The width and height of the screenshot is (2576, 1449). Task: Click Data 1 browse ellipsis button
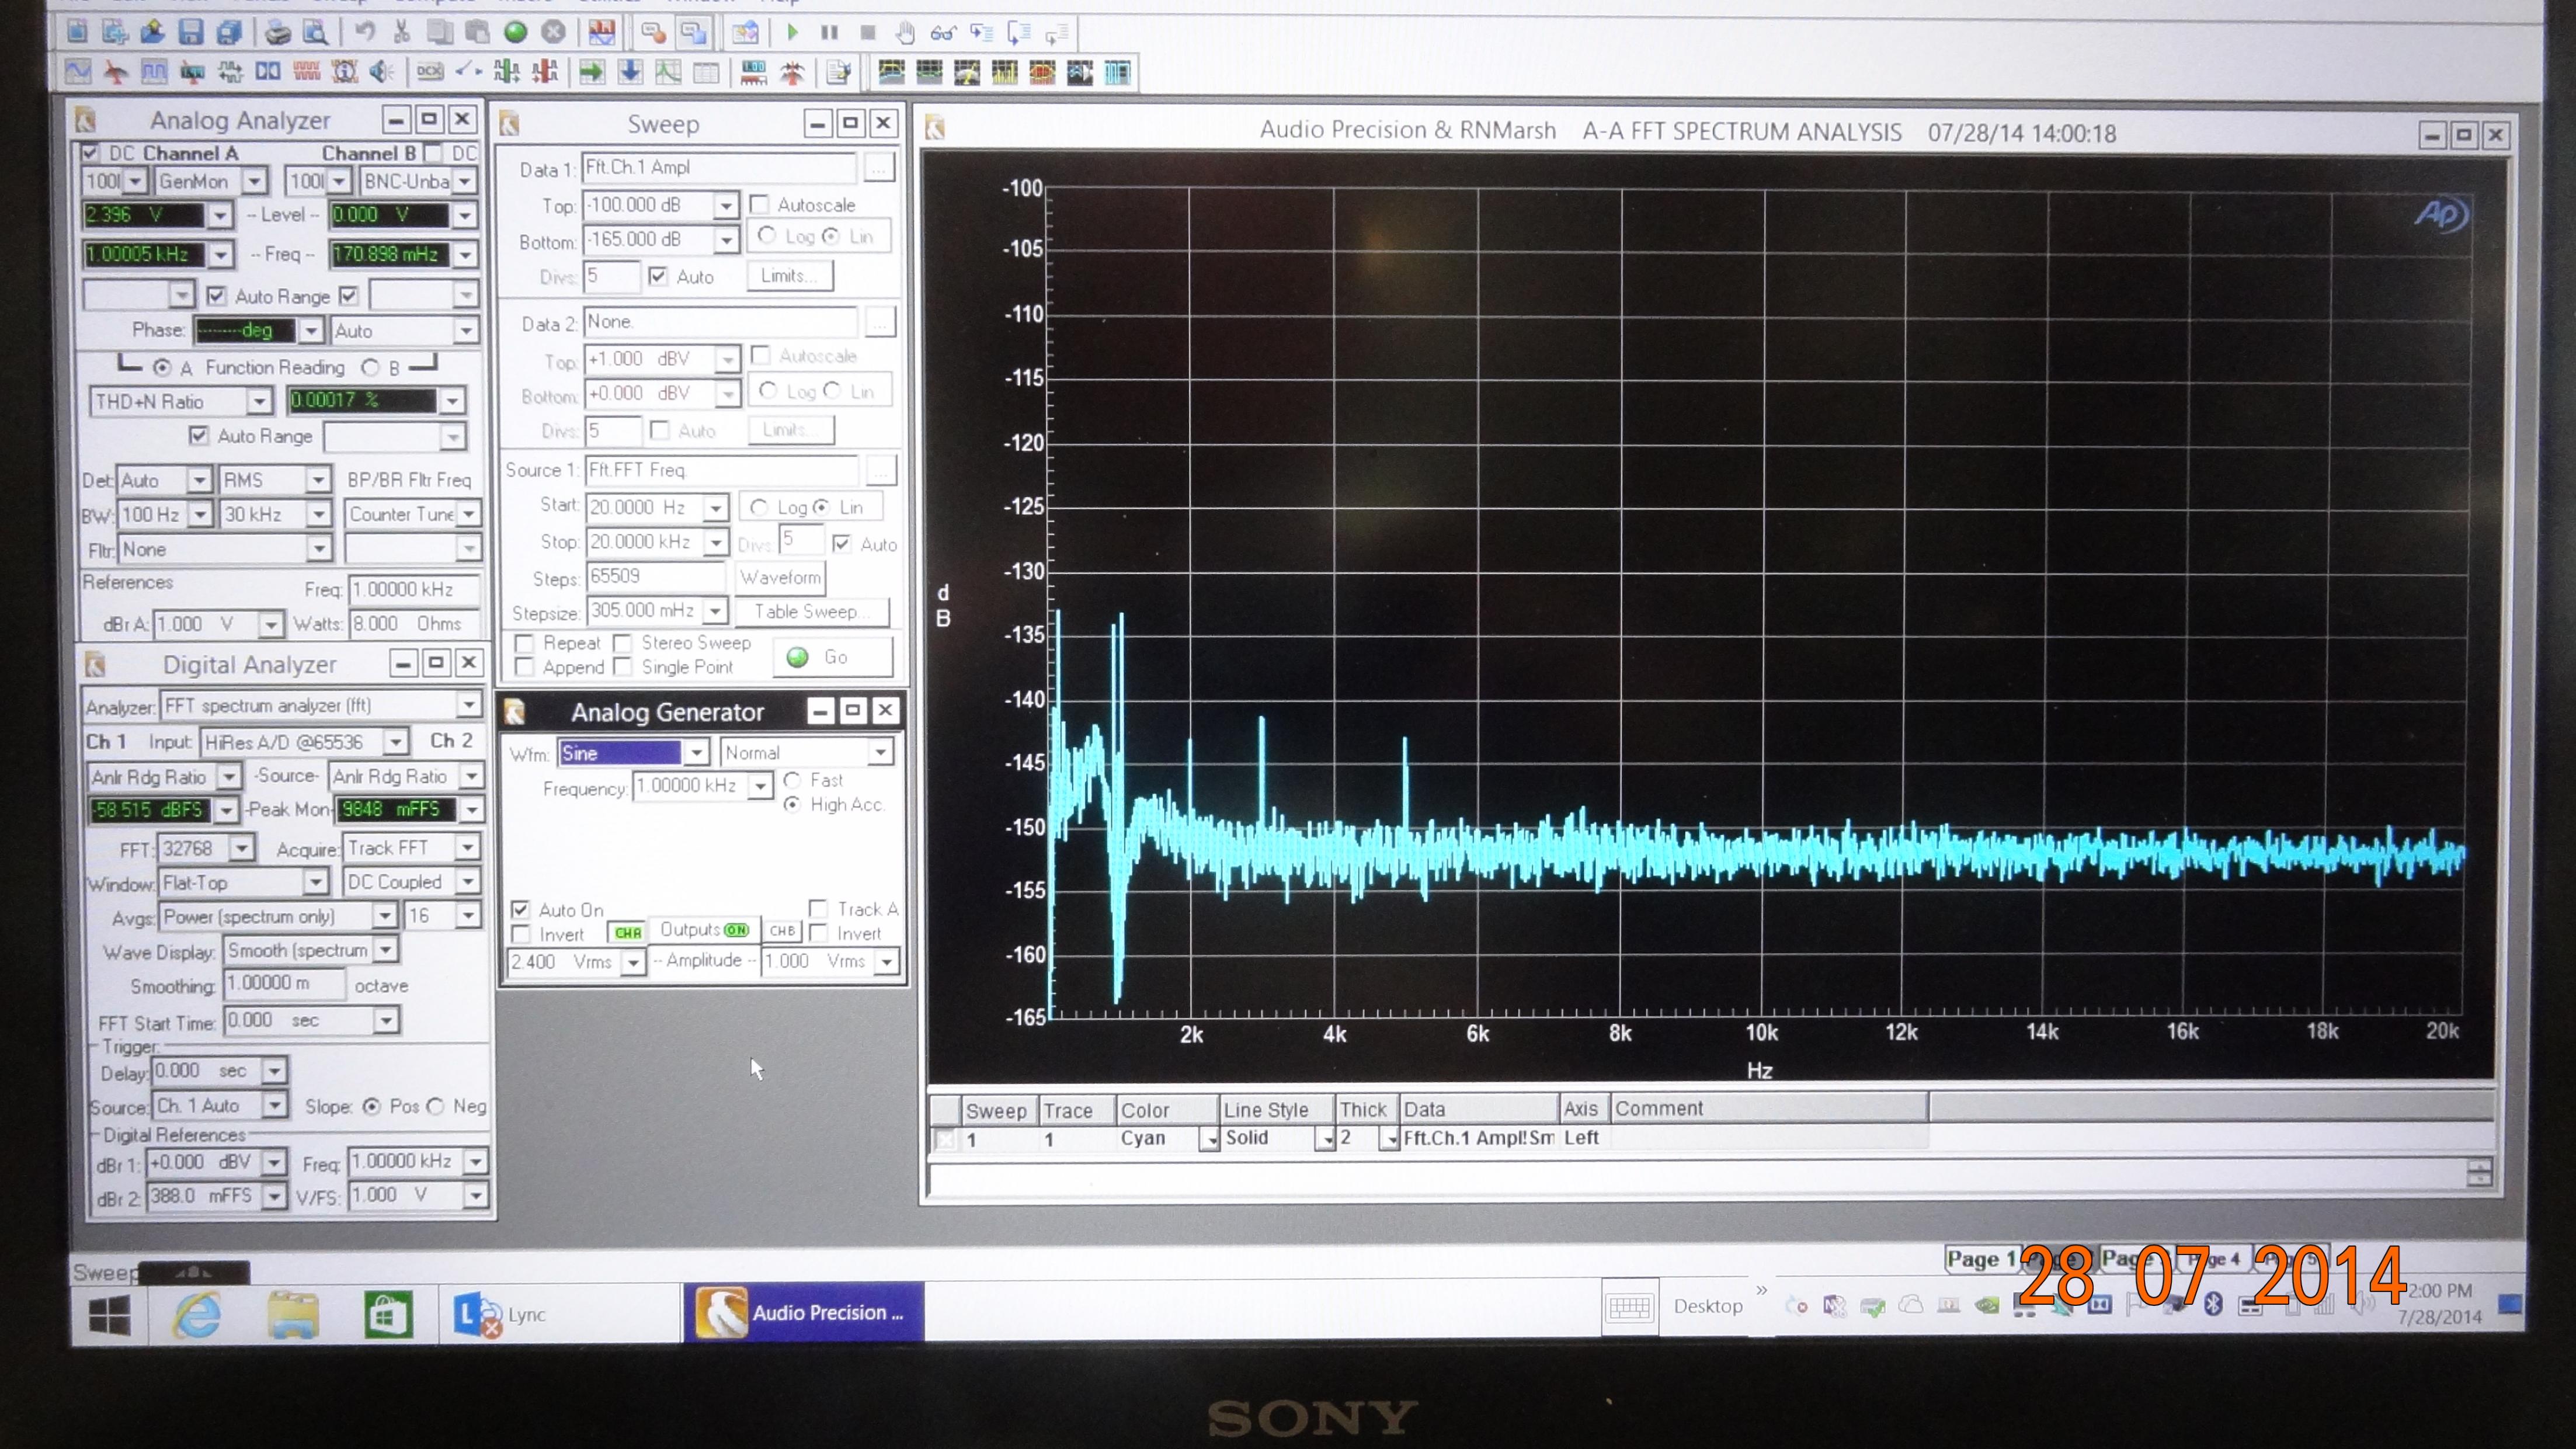879,167
